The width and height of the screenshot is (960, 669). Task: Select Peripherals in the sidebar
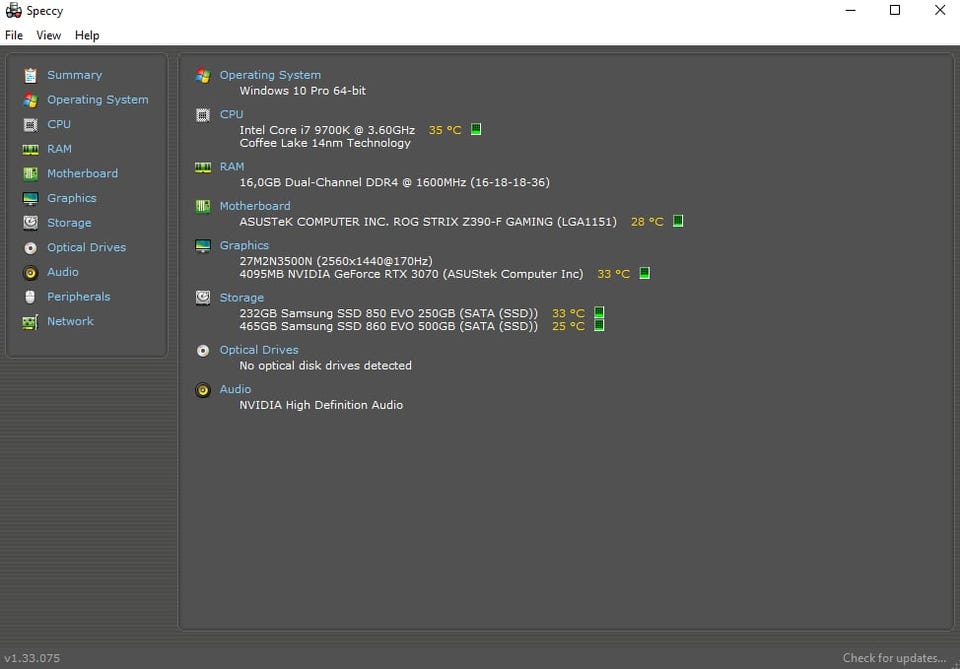[78, 297]
